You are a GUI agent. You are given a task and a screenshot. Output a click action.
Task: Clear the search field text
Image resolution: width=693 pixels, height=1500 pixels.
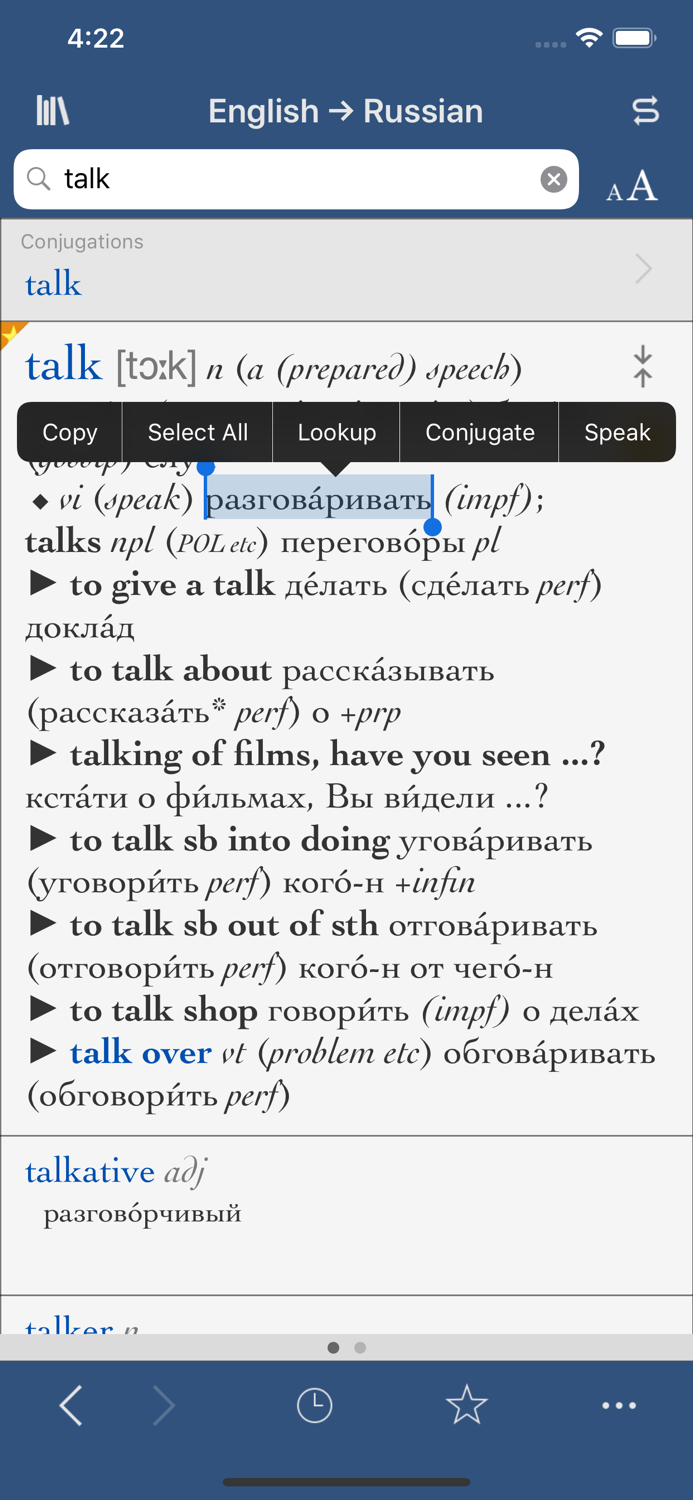pos(554,179)
